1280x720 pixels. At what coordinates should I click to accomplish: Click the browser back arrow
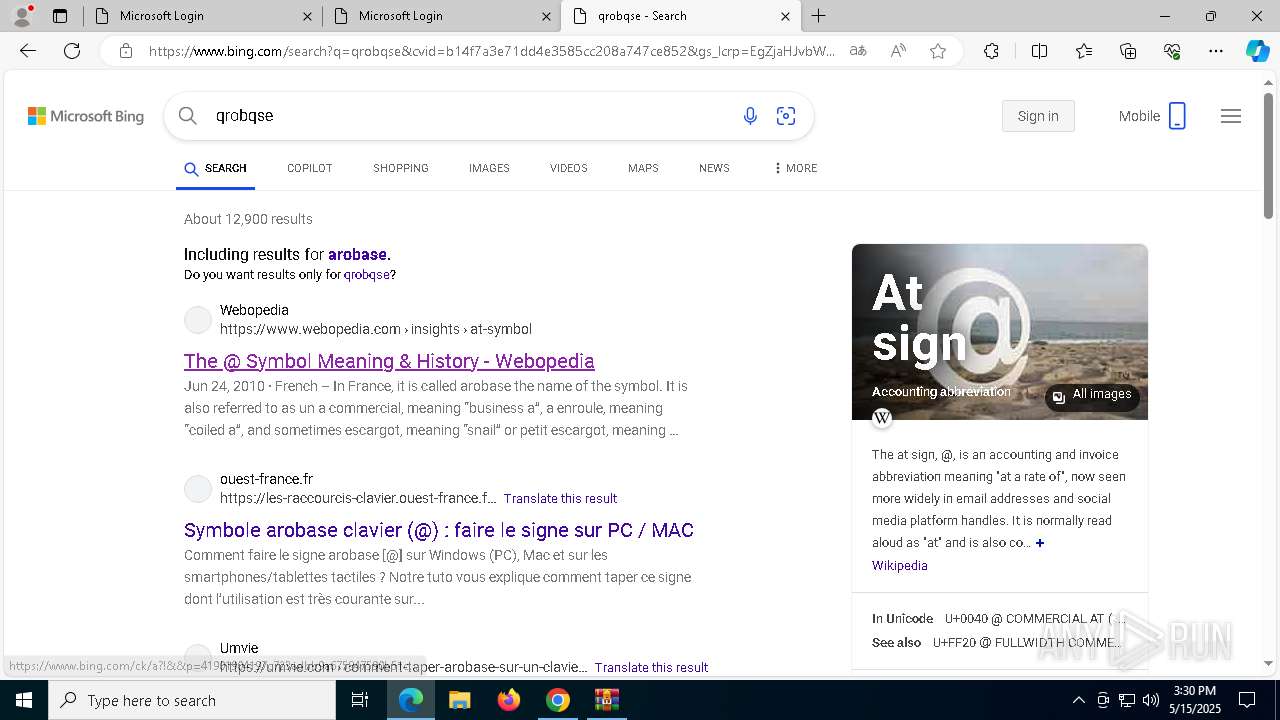point(28,51)
